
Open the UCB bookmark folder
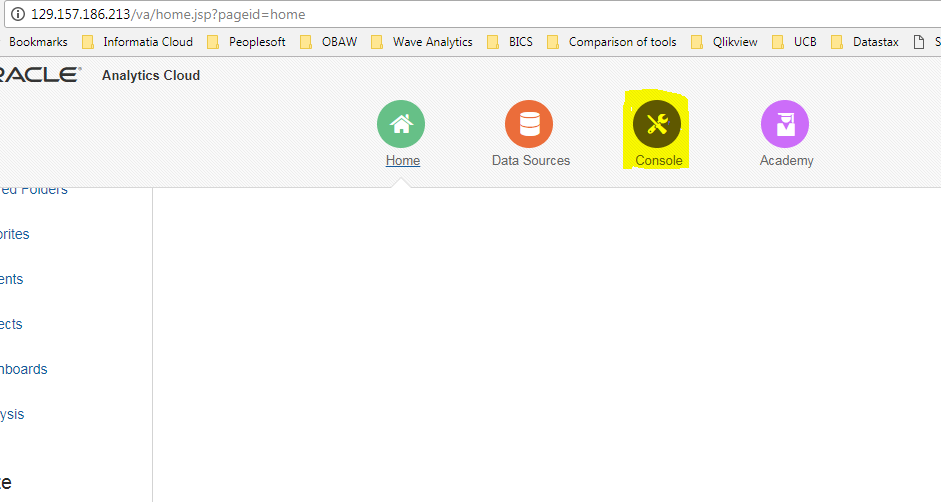795,42
